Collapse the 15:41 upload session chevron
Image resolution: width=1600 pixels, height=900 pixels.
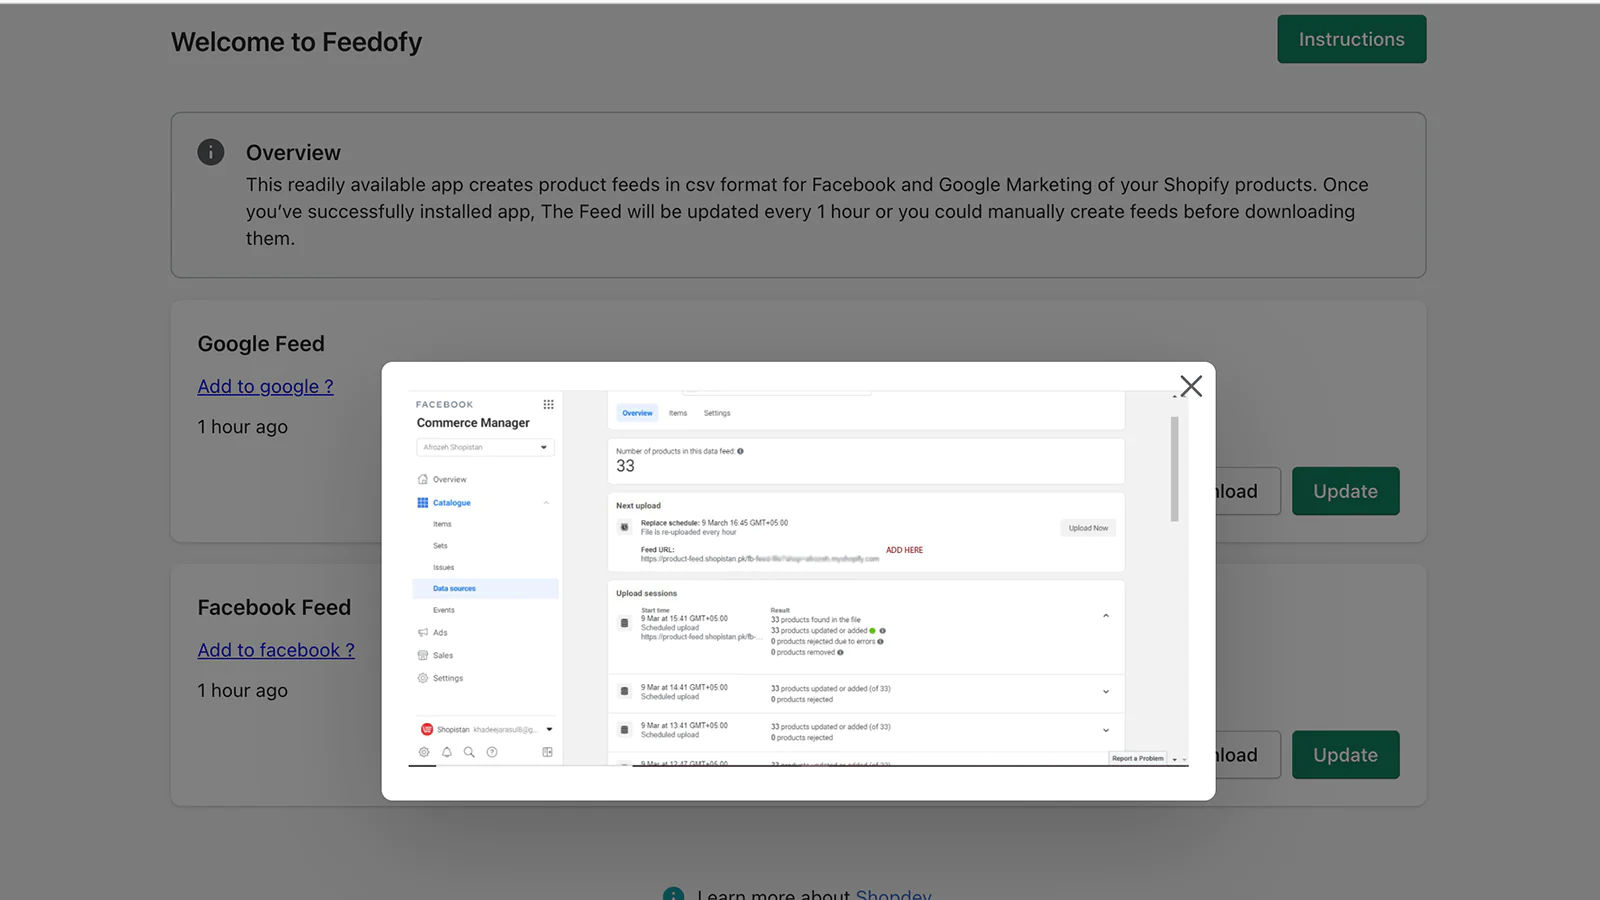pos(1106,616)
